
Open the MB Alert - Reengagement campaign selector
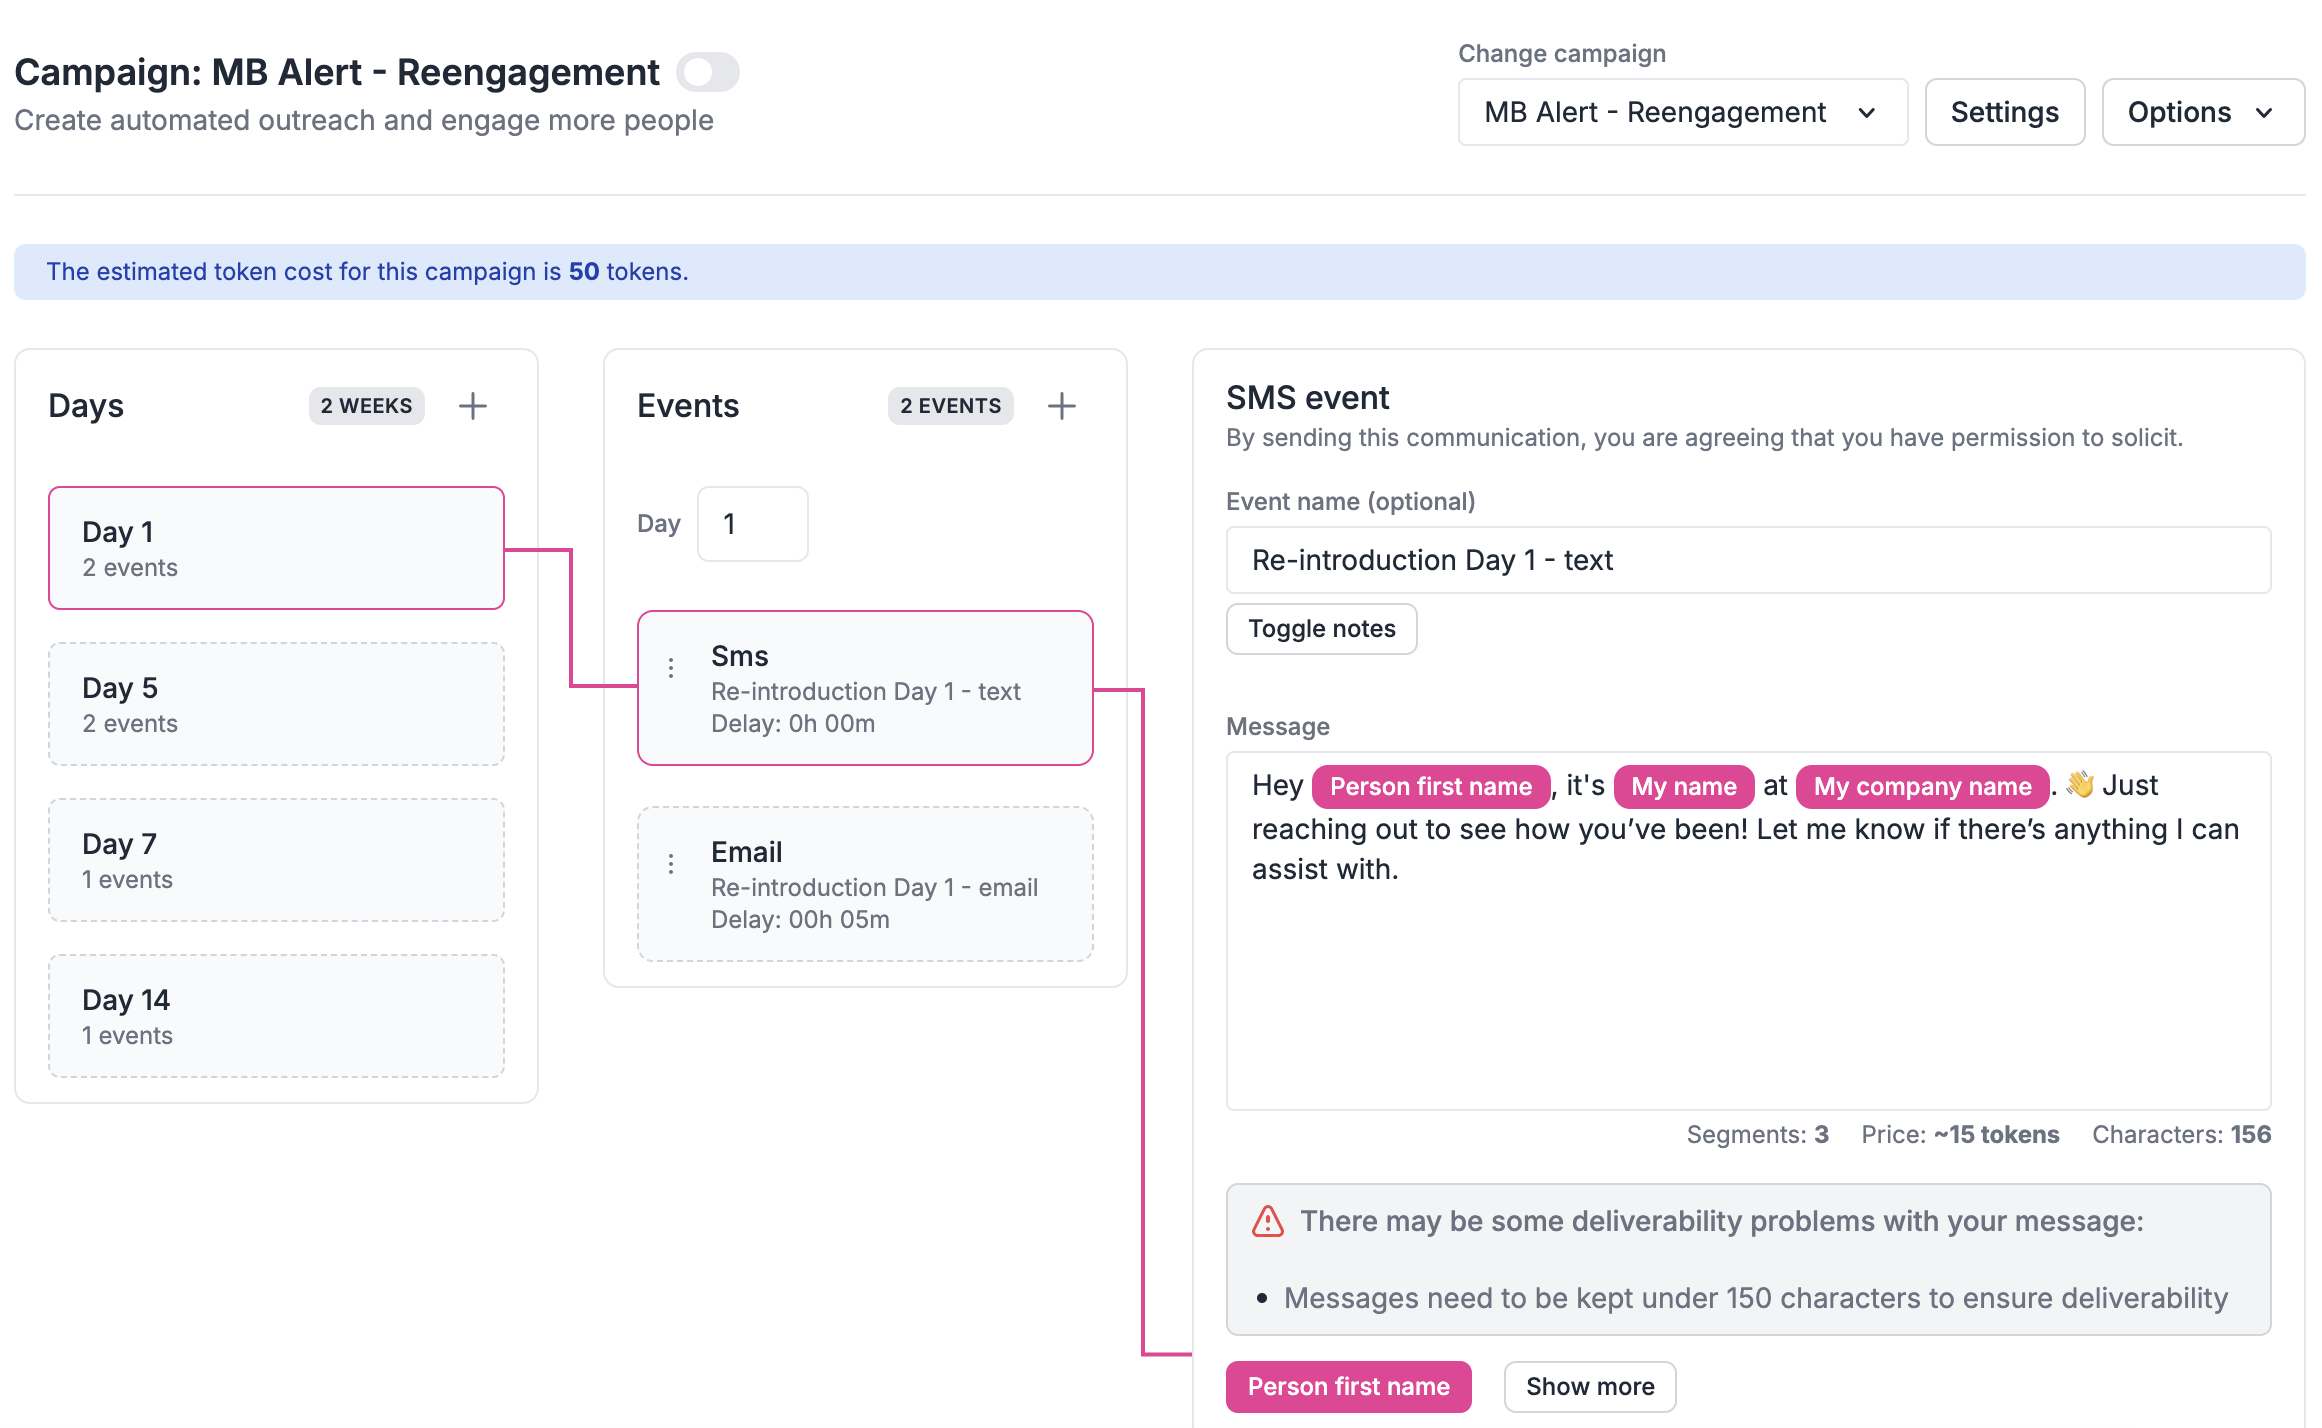[x=1681, y=111]
